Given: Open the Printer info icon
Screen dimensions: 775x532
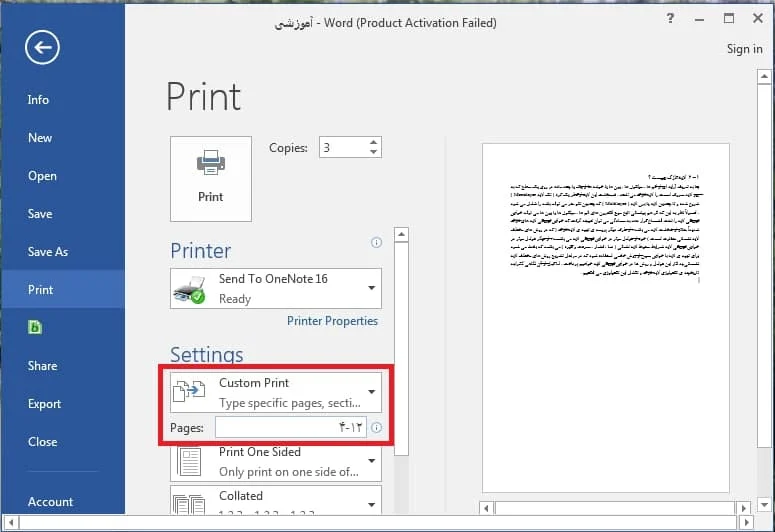Looking at the screenshot, I should 376,242.
